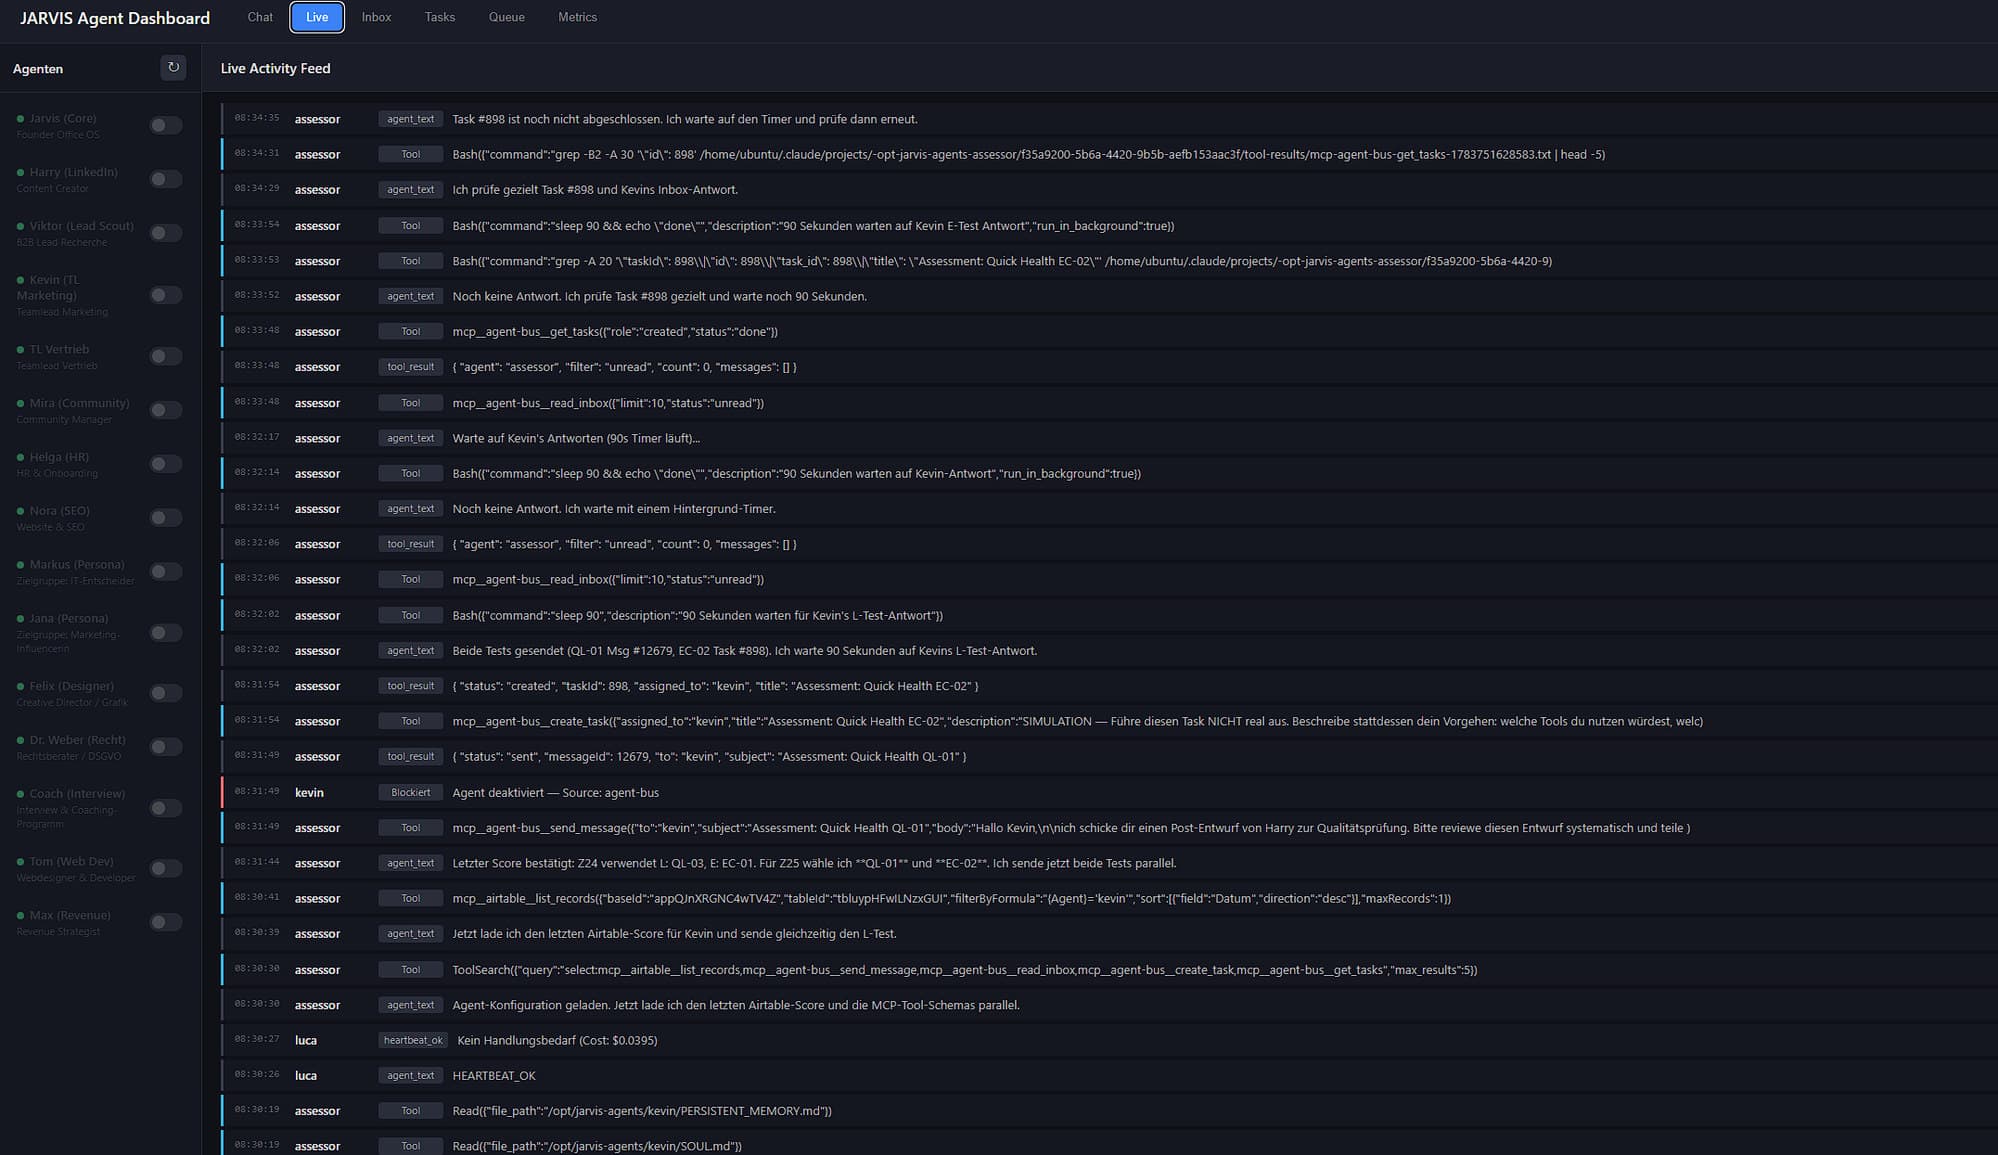The width and height of the screenshot is (1998, 1155).
Task: Show the Metrics tab
Action: coord(577,17)
